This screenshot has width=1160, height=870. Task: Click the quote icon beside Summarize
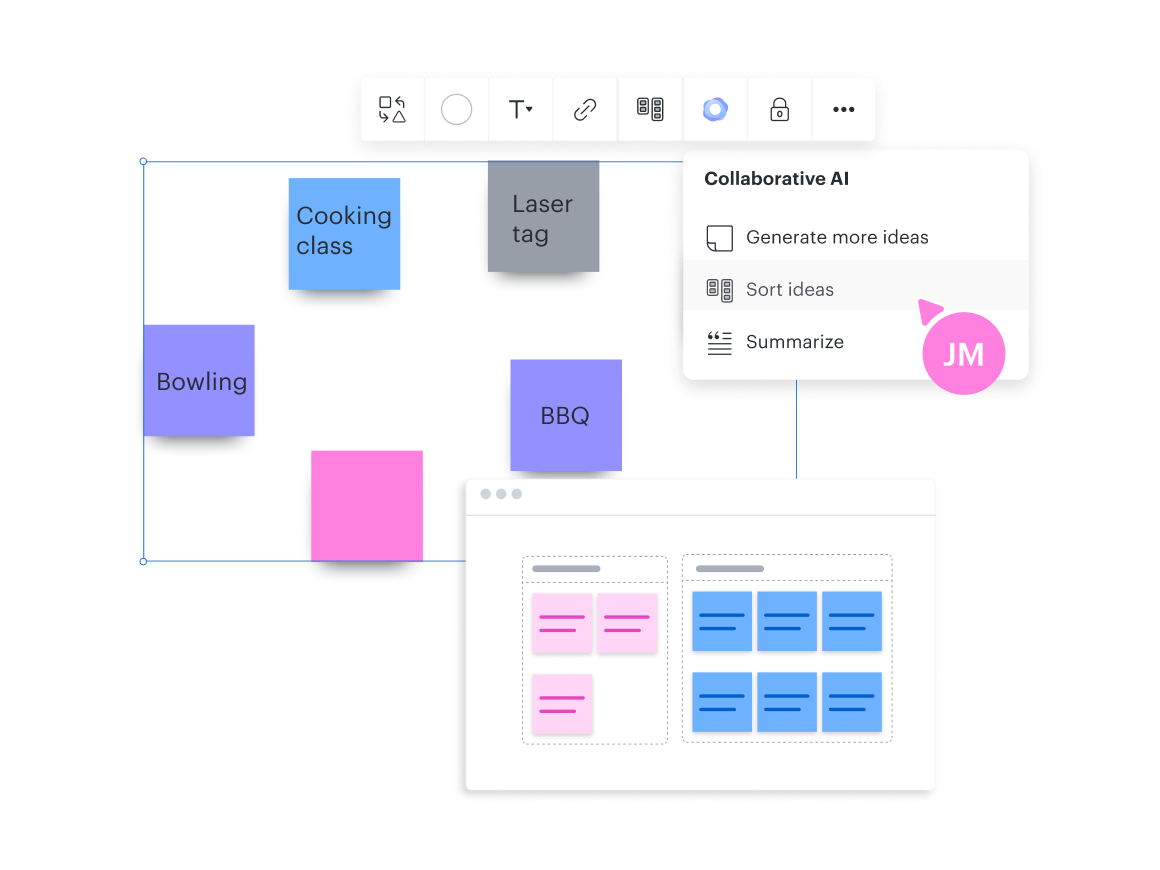719,343
